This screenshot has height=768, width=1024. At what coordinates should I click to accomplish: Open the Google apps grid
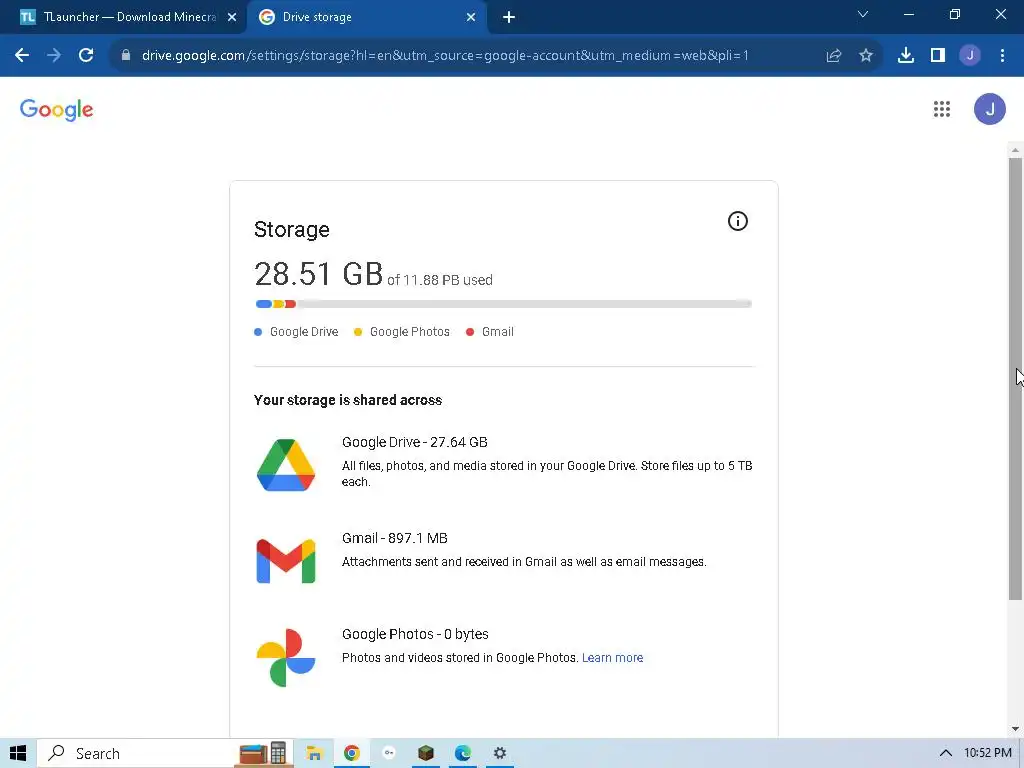pos(942,109)
